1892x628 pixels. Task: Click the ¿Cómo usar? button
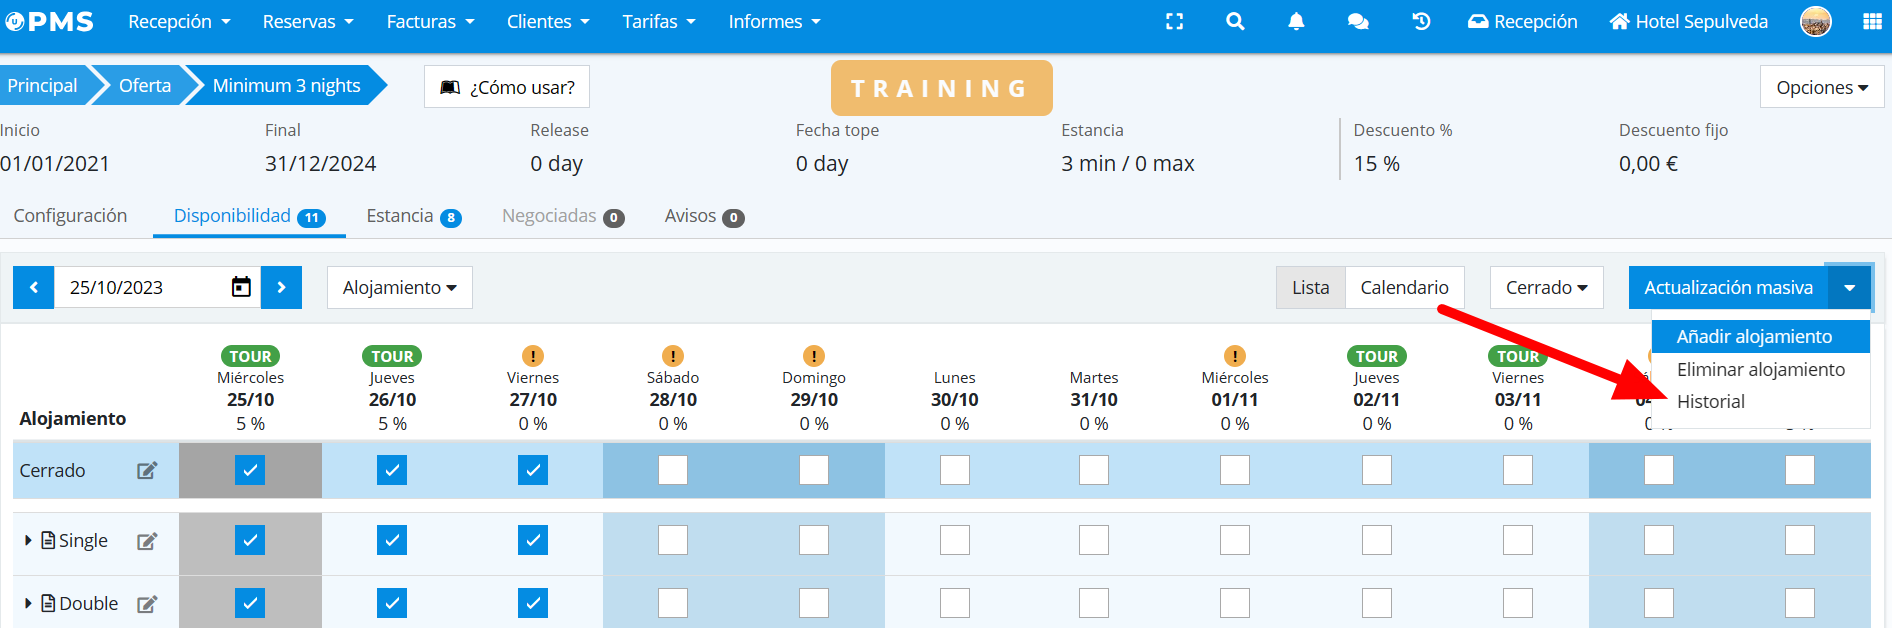(507, 87)
